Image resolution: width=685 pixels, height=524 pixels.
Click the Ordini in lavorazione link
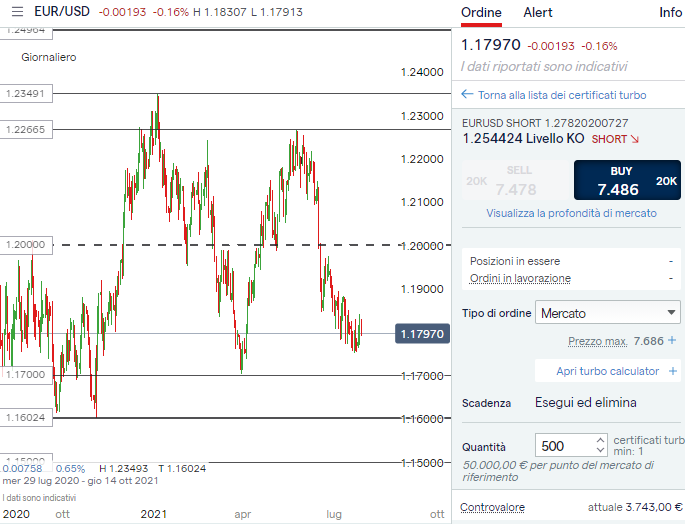click(x=520, y=278)
